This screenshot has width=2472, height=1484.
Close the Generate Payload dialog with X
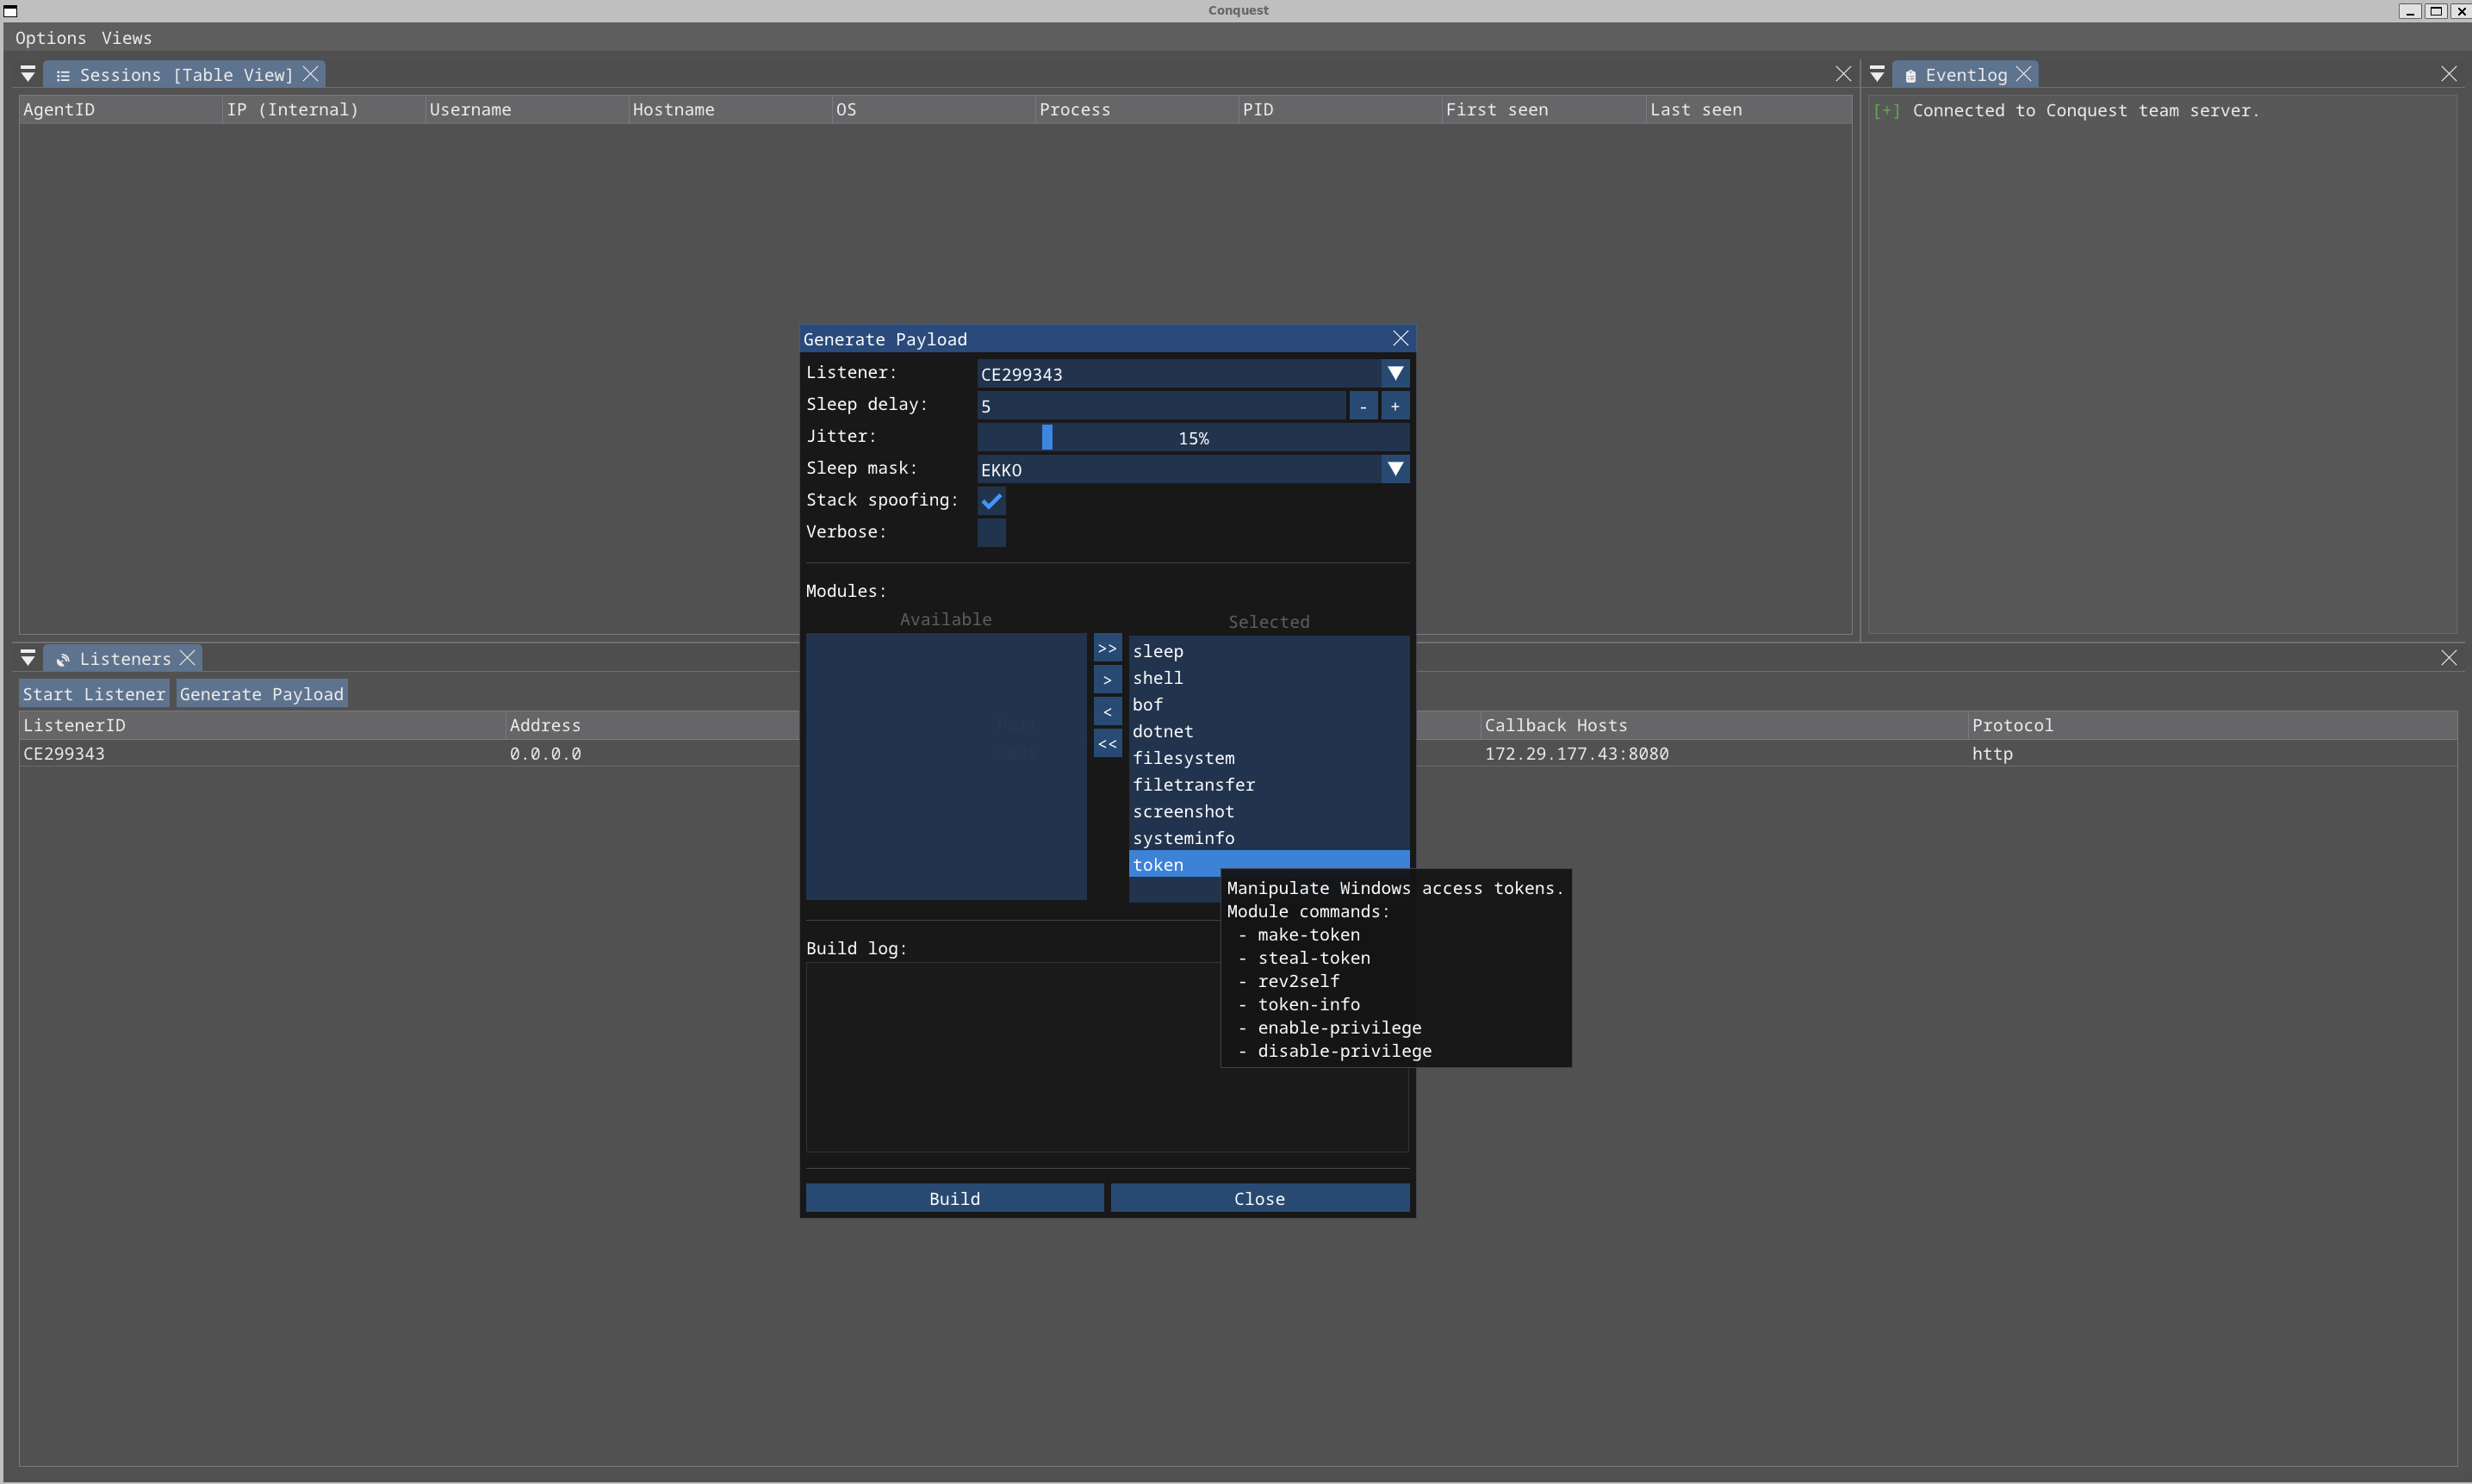click(1400, 339)
